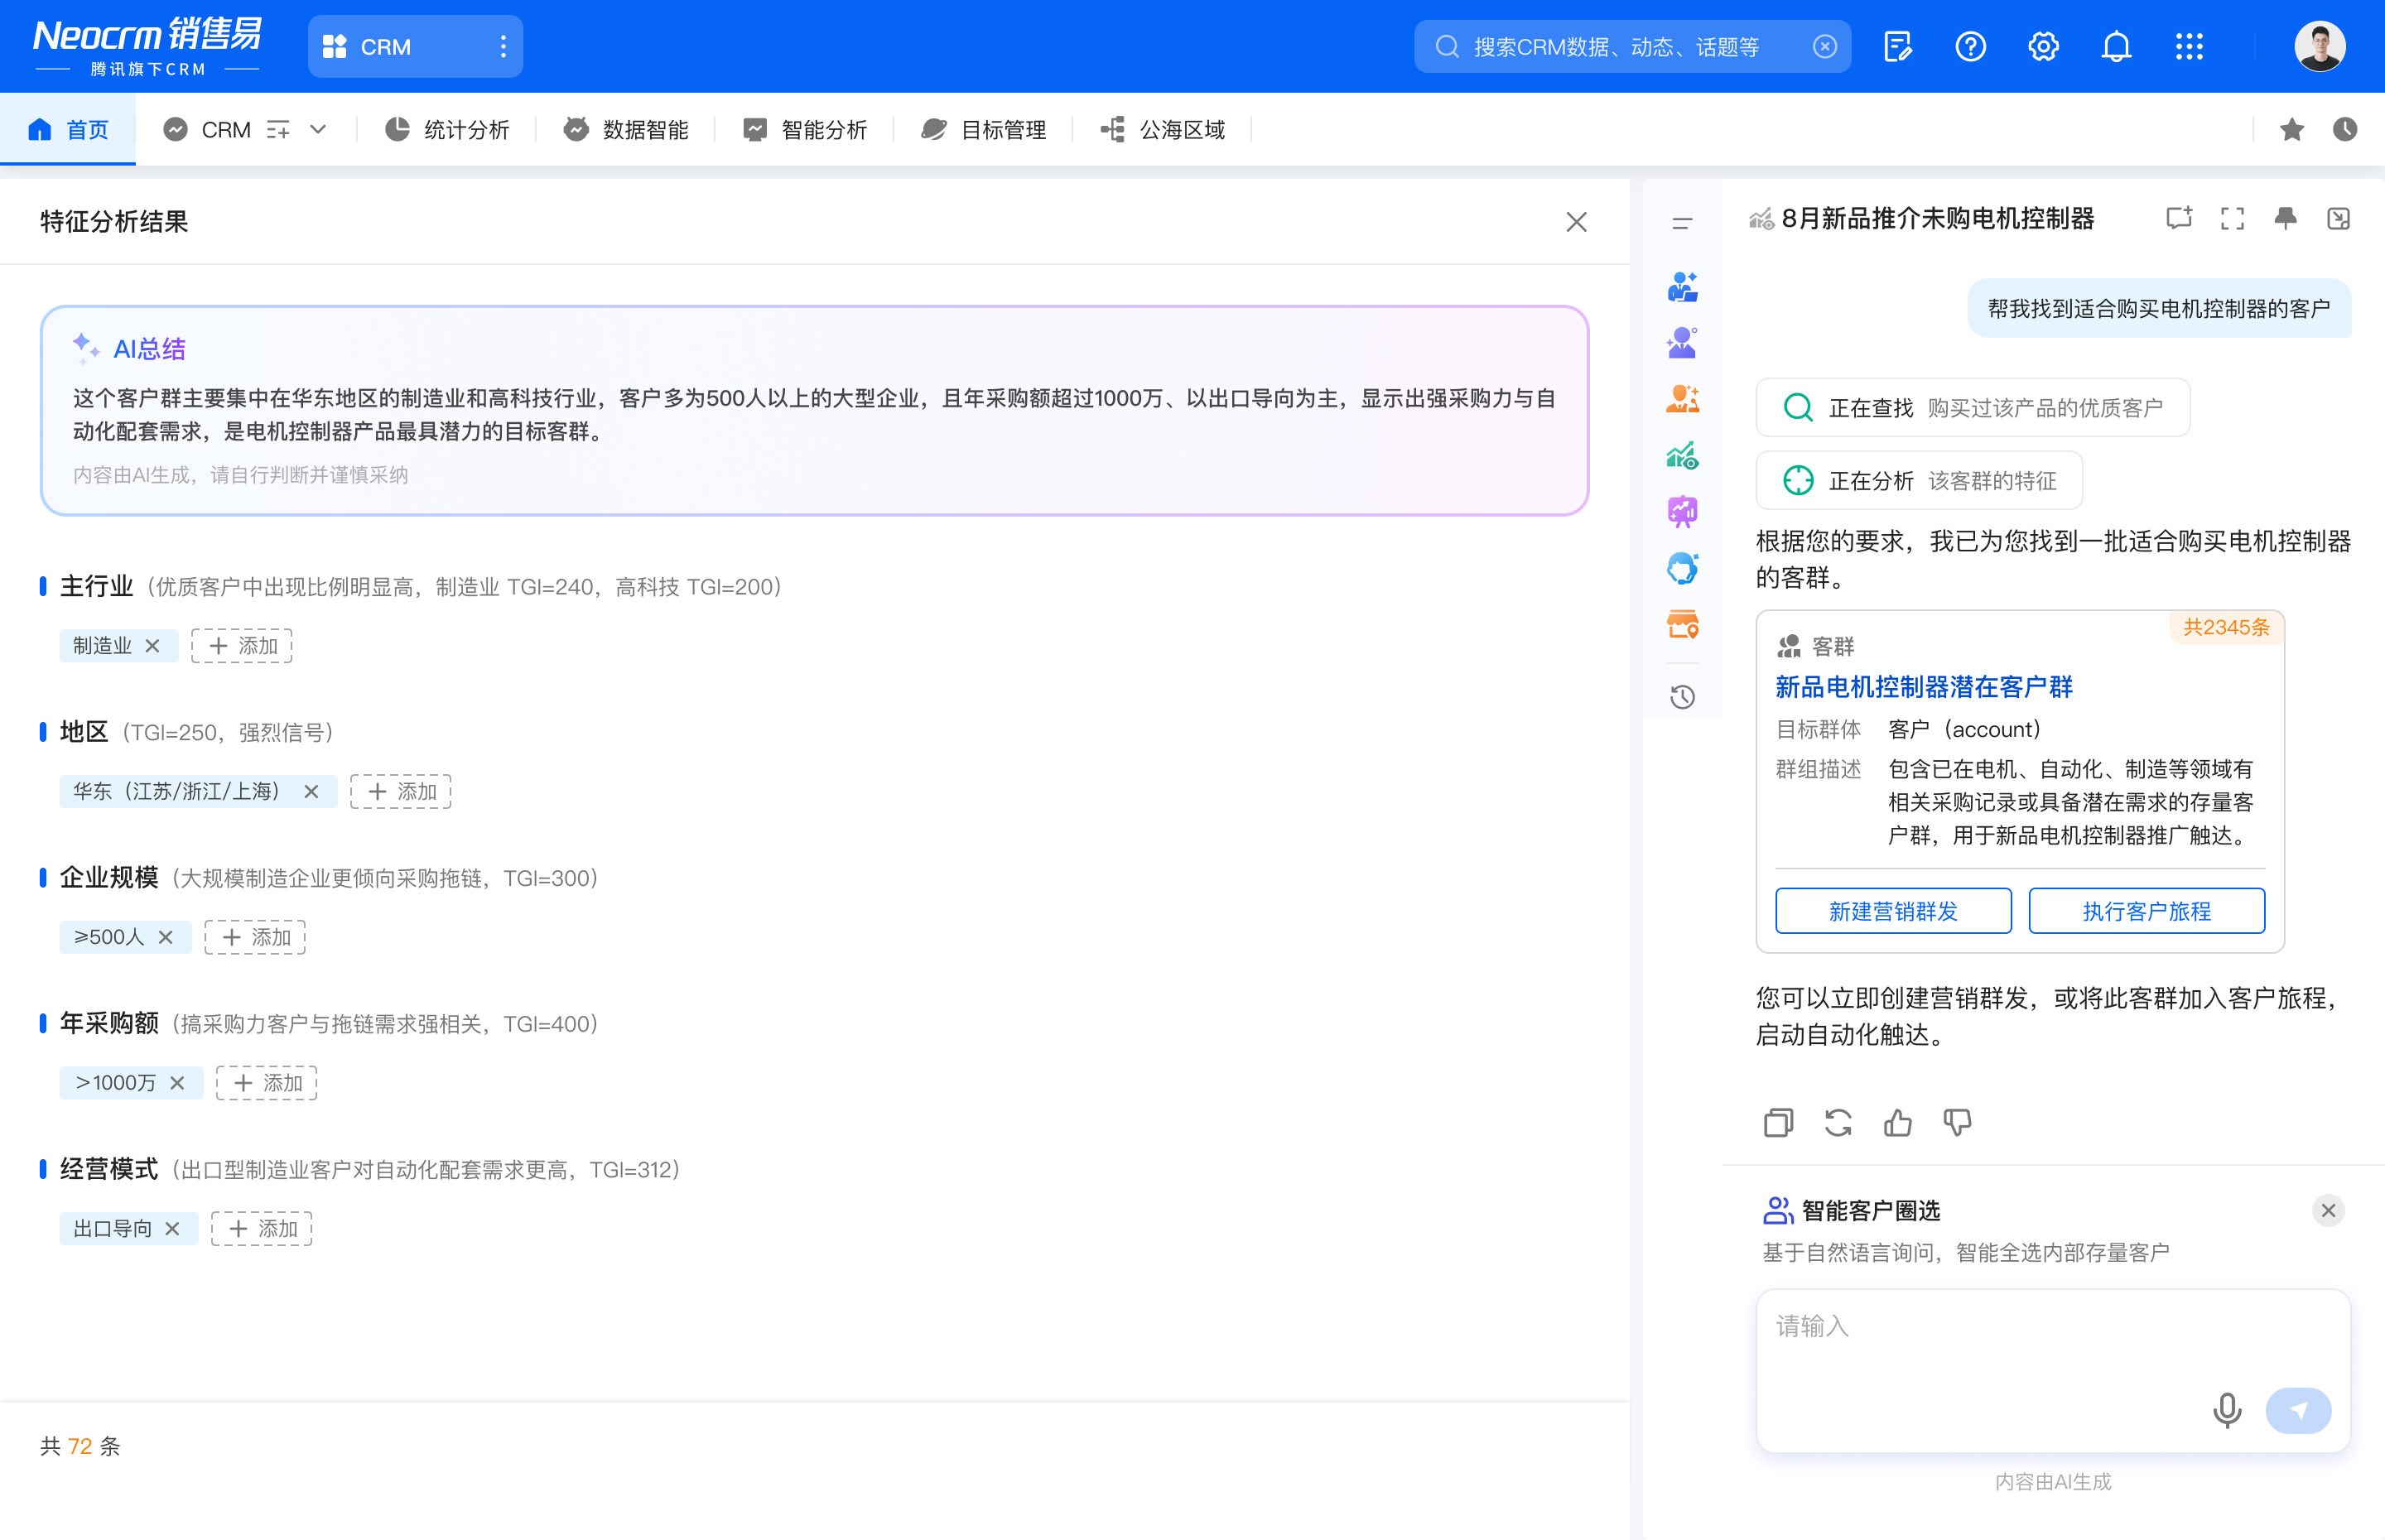The height and width of the screenshot is (1540, 2385).
Task: Remove the 制造业 industry tag
Action: (152, 646)
